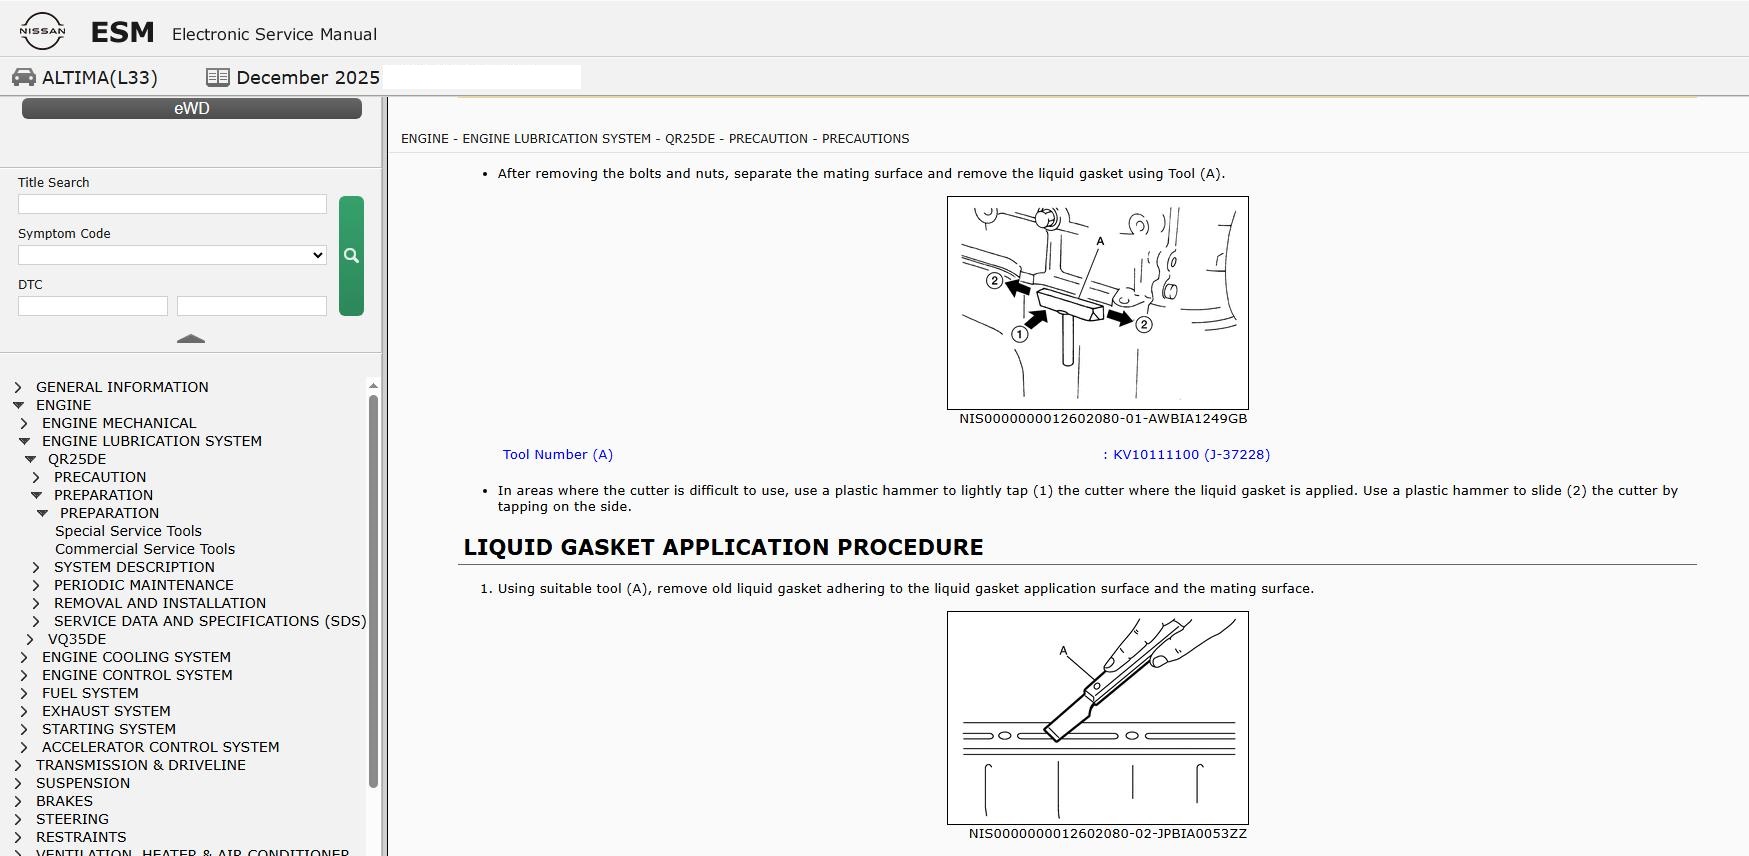Focus the Title Search input field
The image size is (1749, 856).
coord(172,204)
